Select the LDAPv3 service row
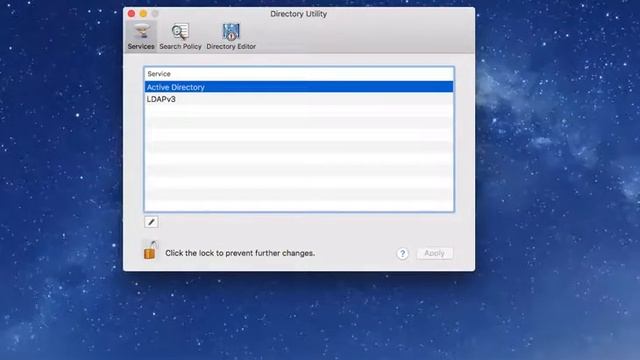640x360 pixels. (299, 99)
